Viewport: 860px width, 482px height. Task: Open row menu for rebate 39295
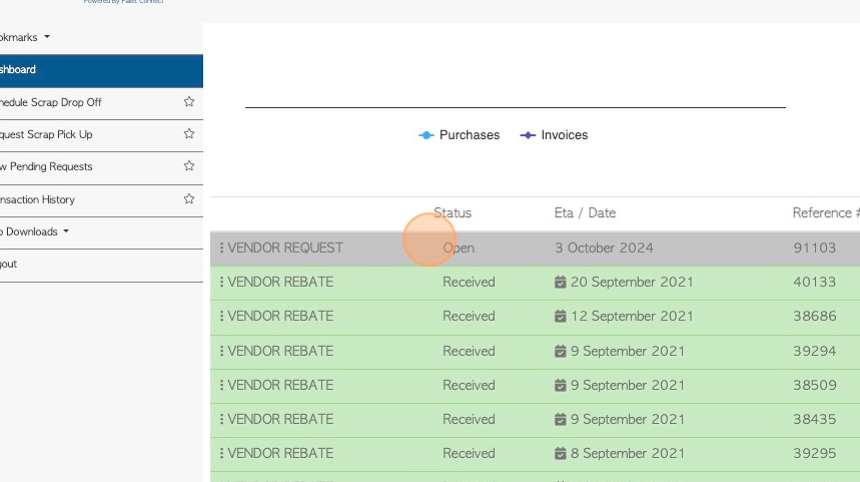222,453
